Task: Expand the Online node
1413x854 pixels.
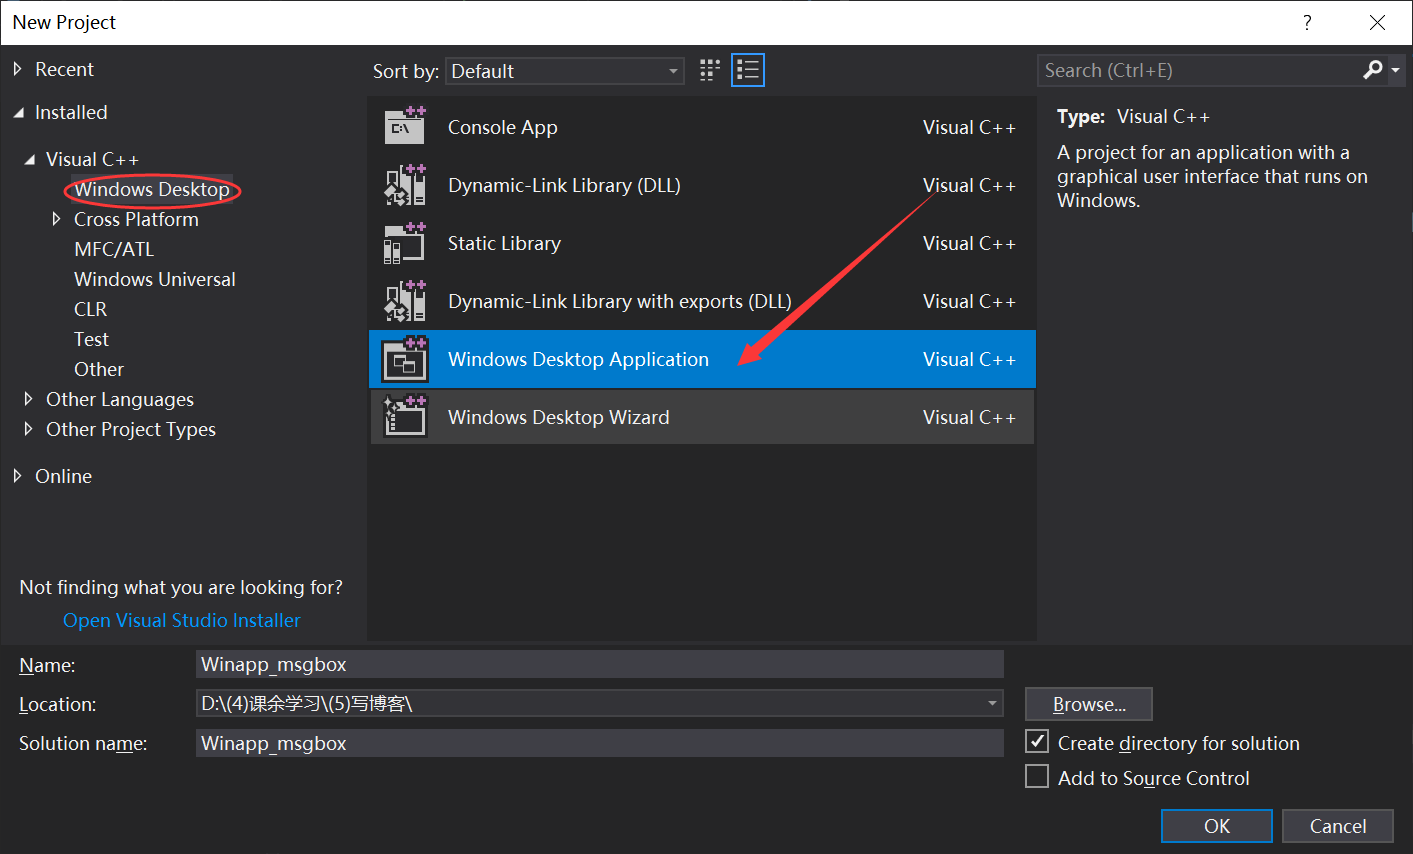Action: tap(17, 476)
